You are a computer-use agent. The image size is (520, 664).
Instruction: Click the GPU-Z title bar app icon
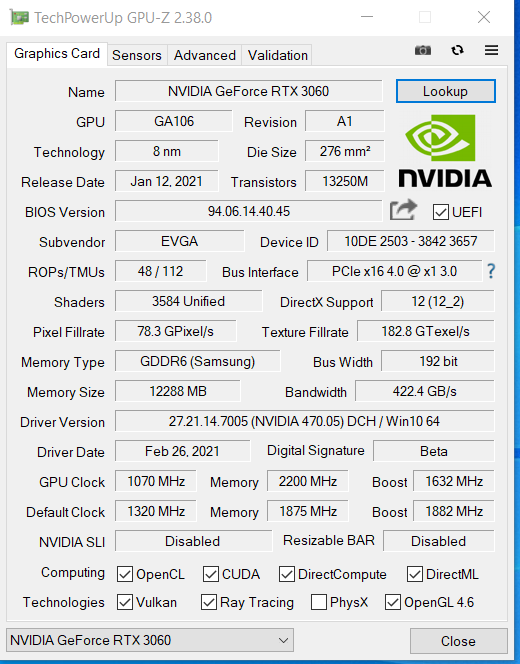click(x=19, y=17)
